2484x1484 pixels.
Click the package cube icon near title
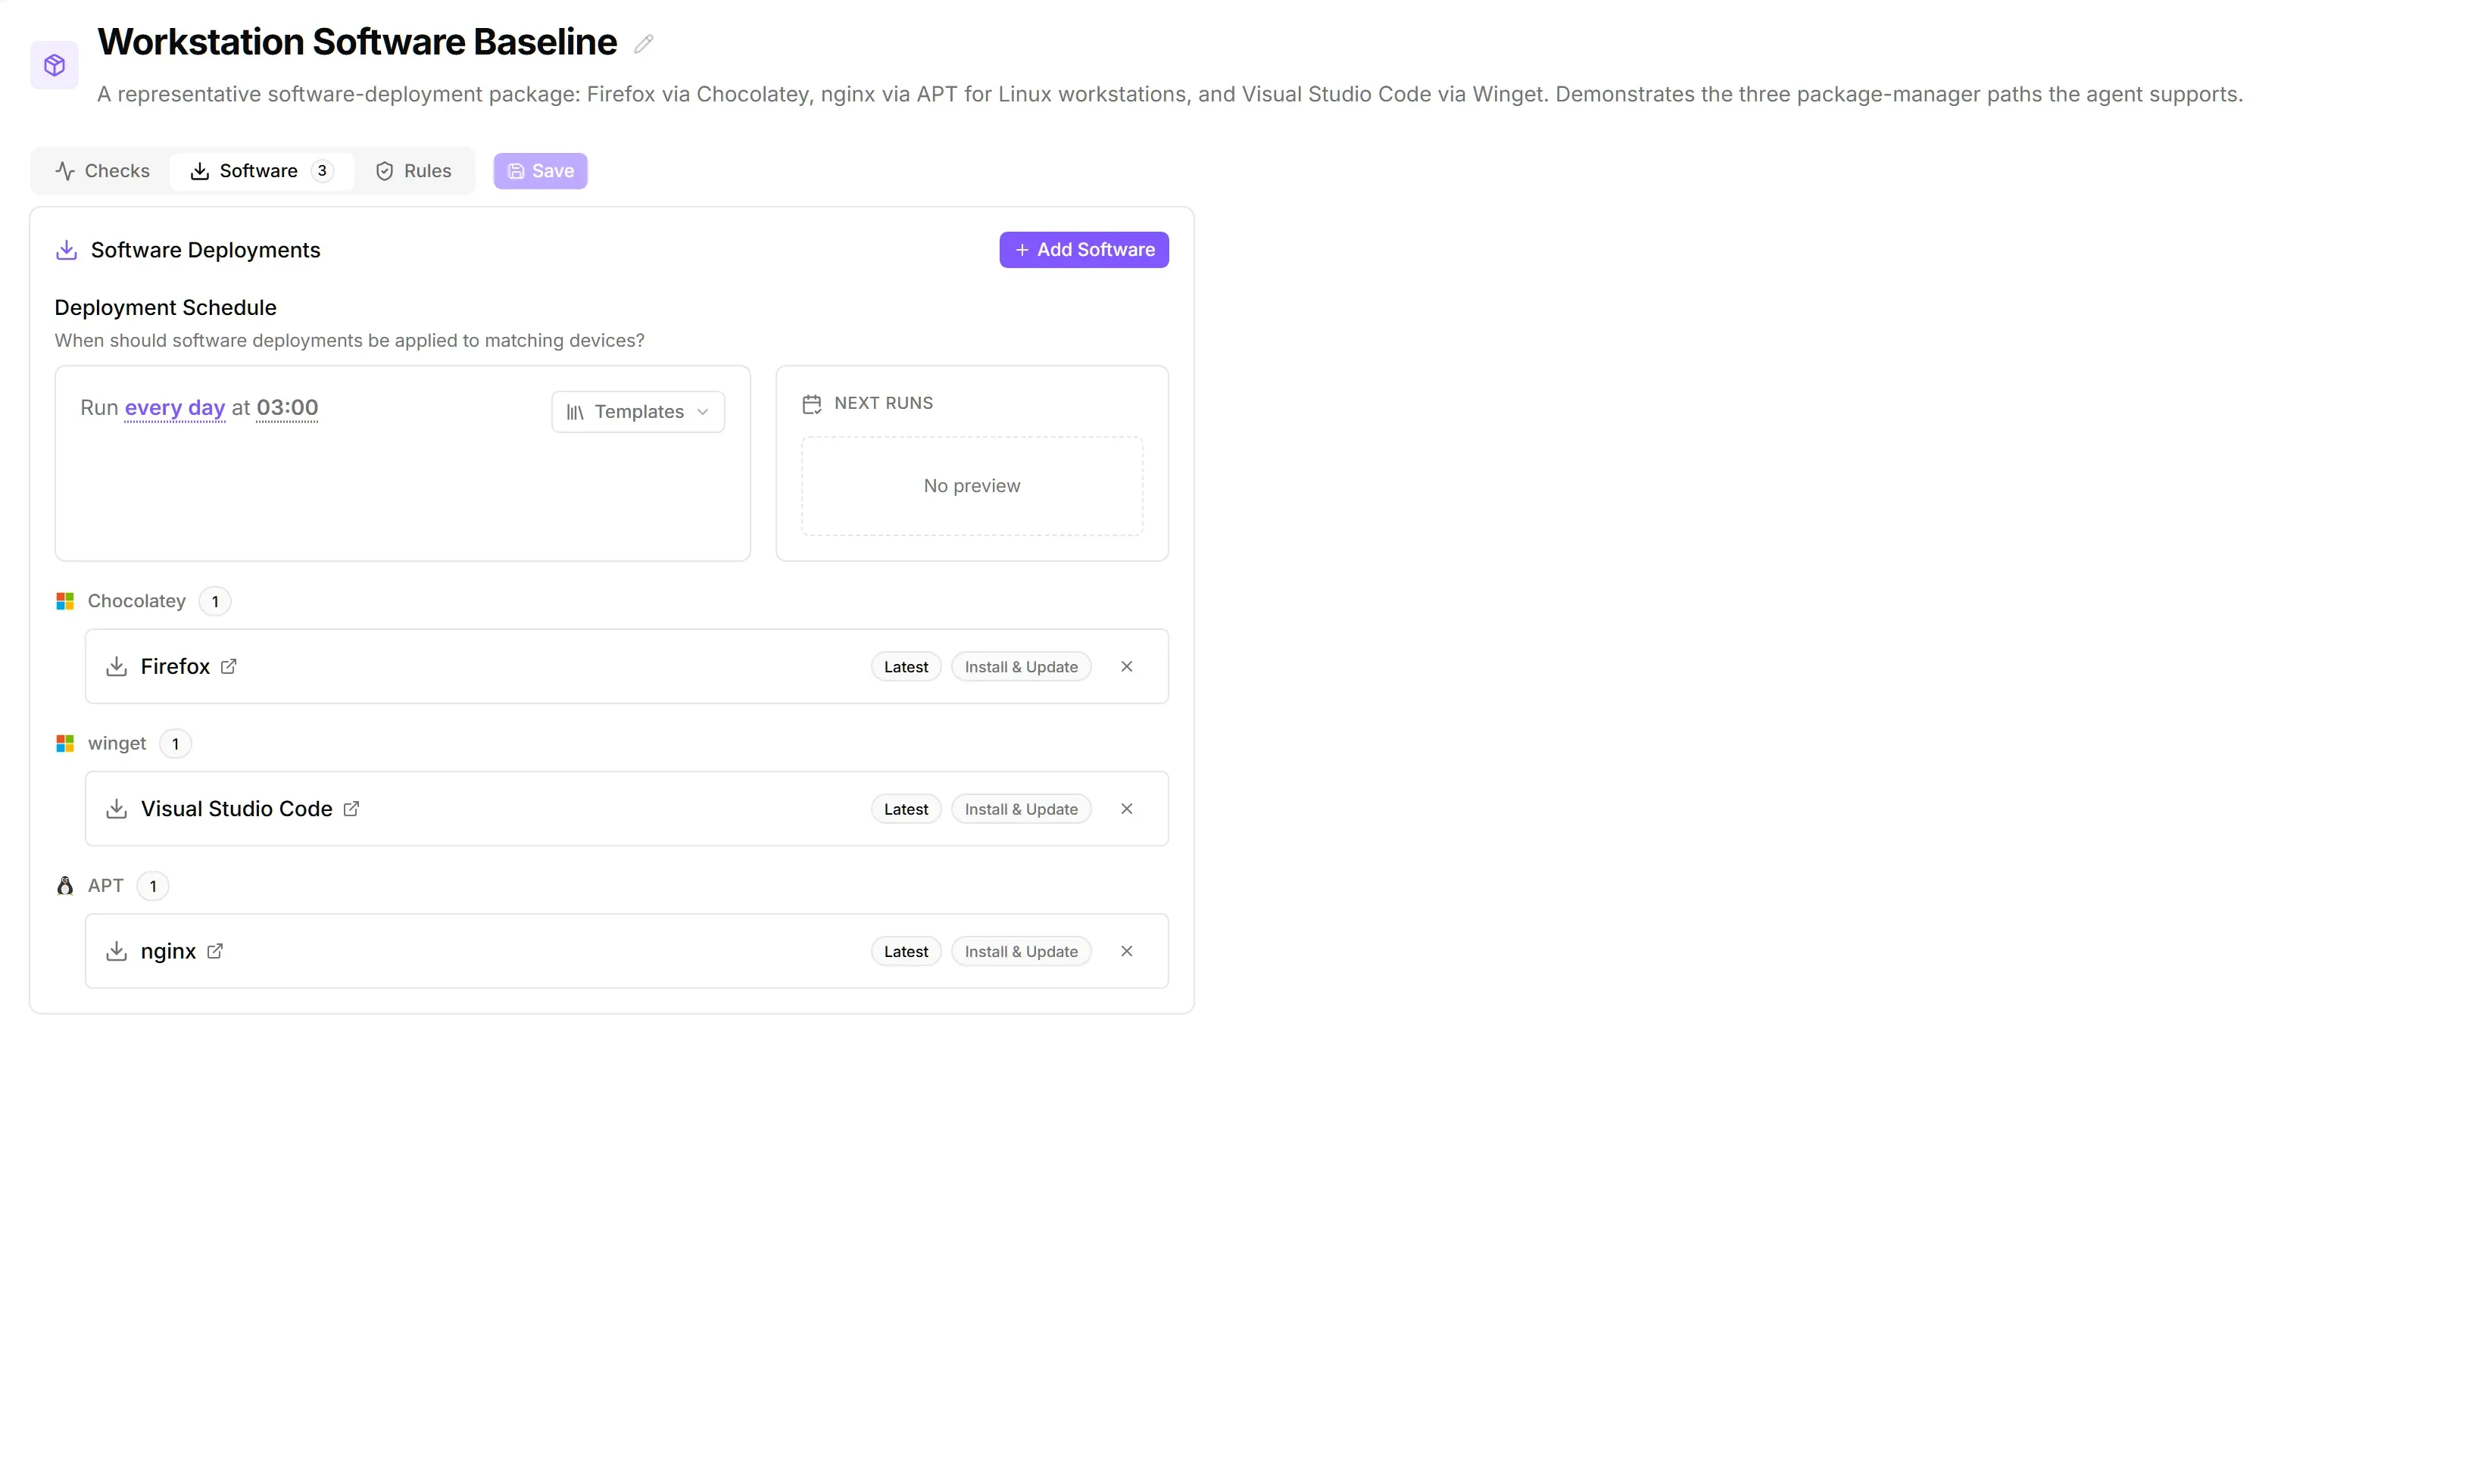(54, 65)
